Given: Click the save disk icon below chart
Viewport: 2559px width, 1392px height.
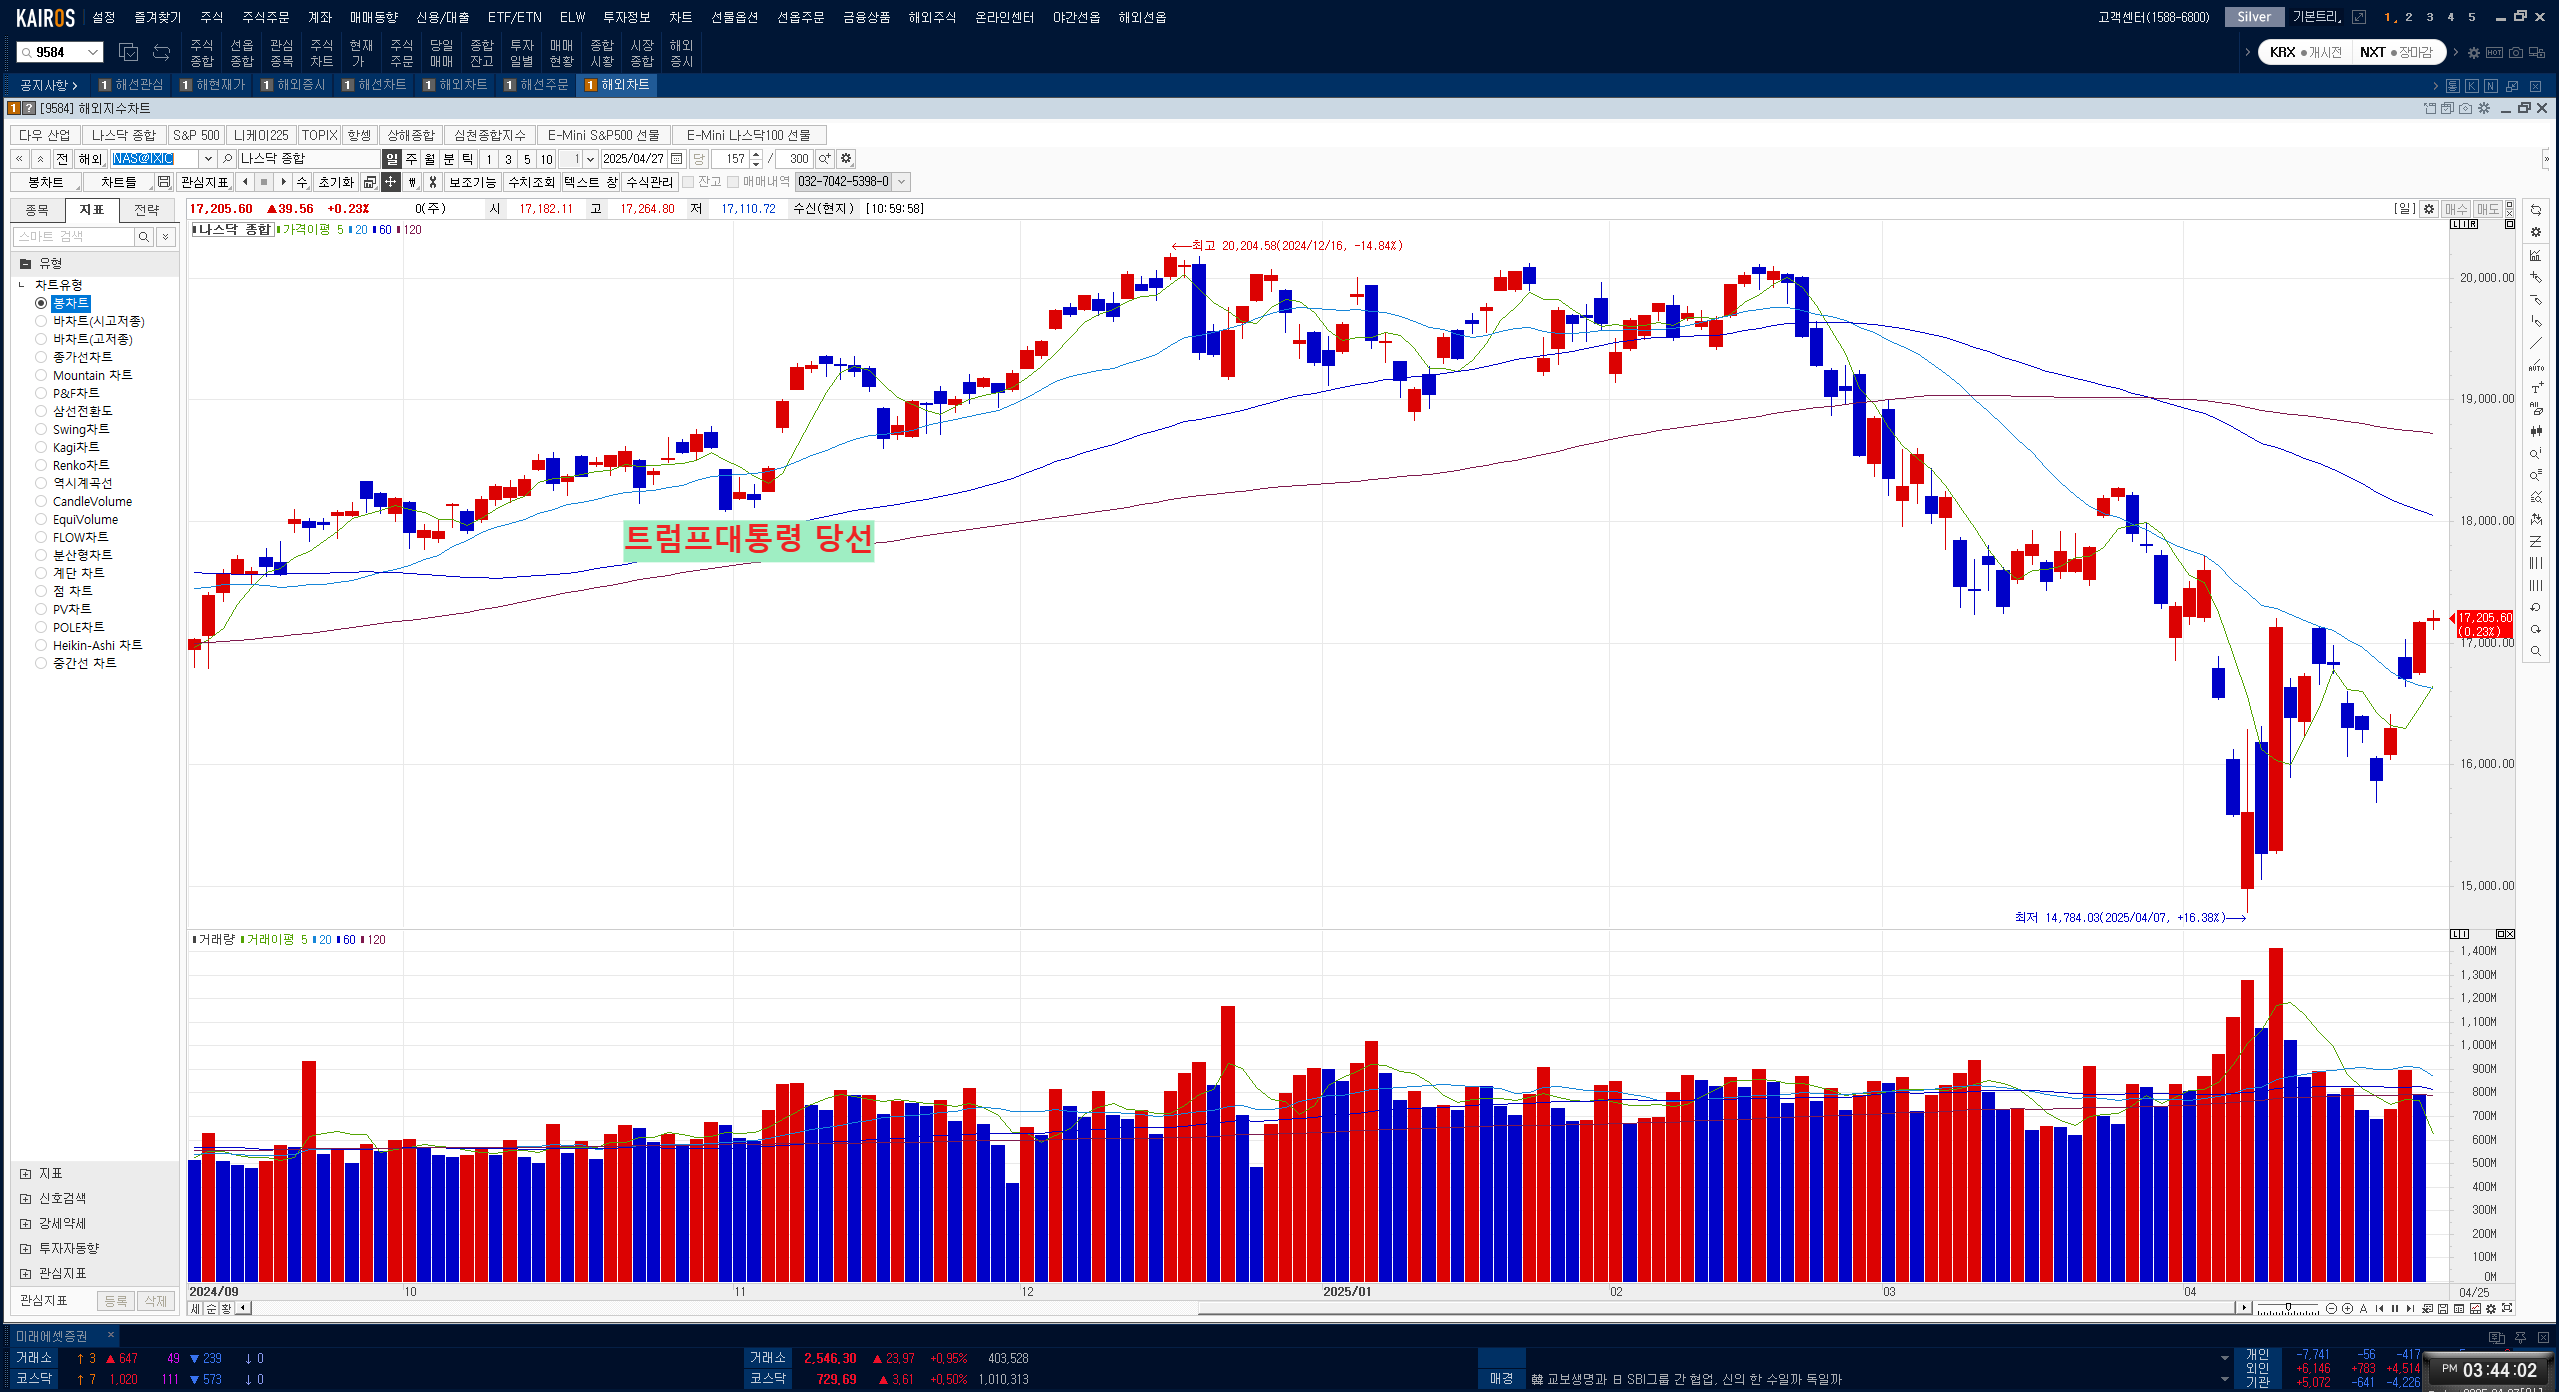Looking at the screenshot, I should (x=2443, y=1308).
